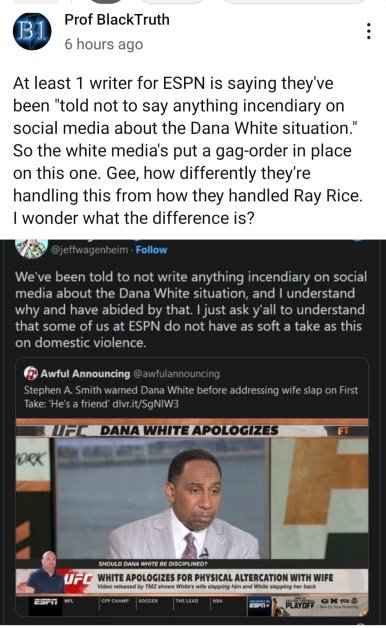386x628 pixels.
Task: Open Prof BlackTruth channel avatar
Action: coord(32,32)
